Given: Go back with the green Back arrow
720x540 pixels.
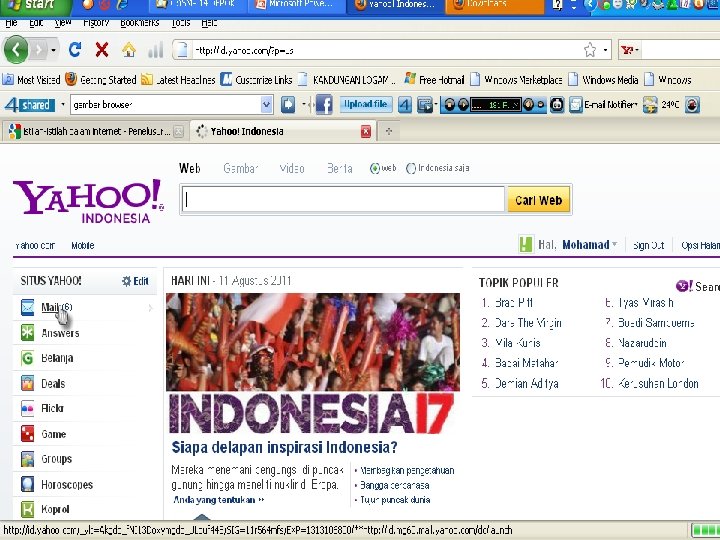Looking at the screenshot, I should 16,49.
